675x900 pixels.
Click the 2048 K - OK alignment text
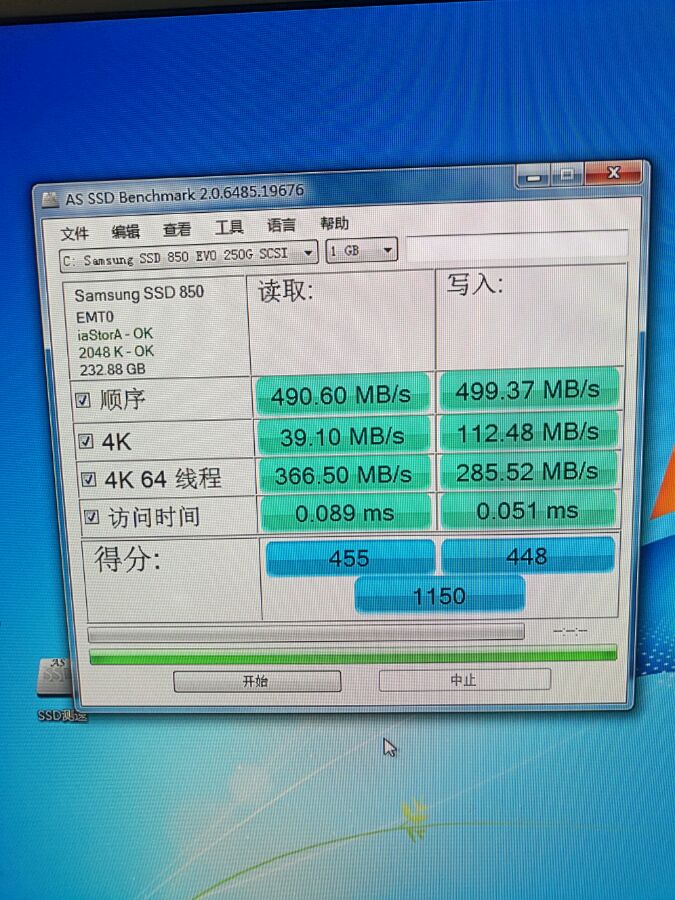(x=117, y=351)
